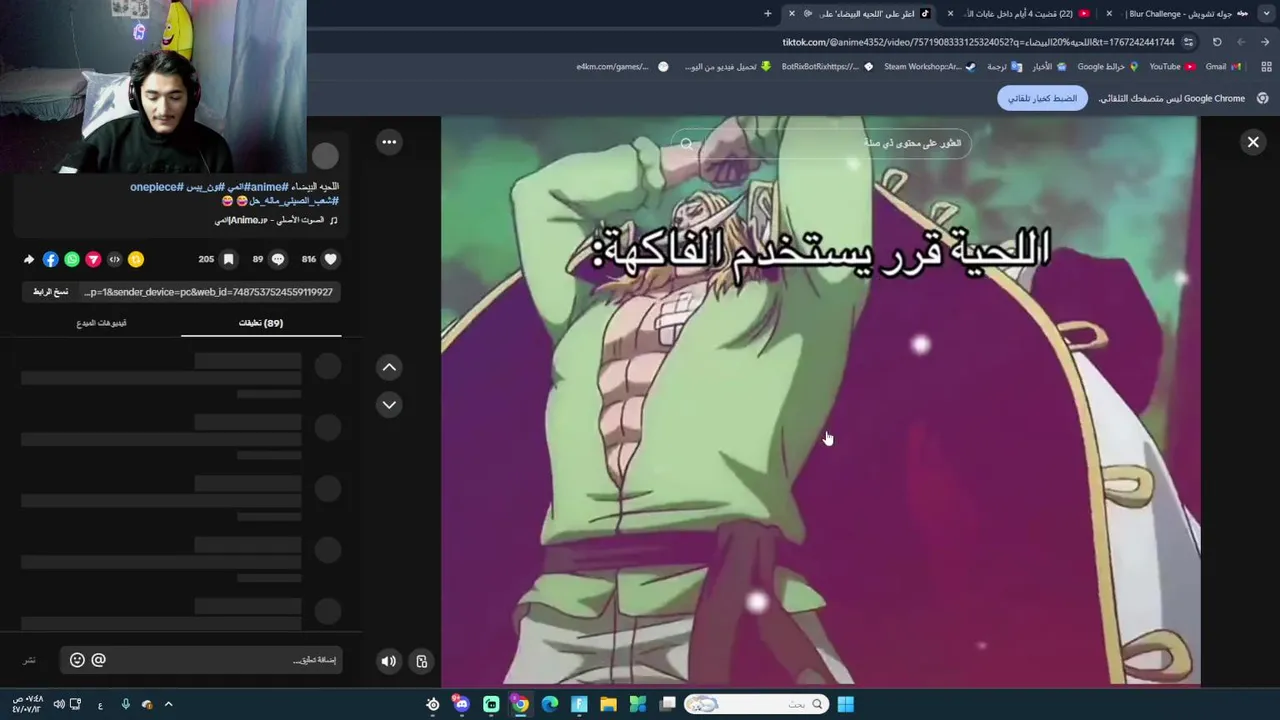Click the add comment input field

(200, 660)
